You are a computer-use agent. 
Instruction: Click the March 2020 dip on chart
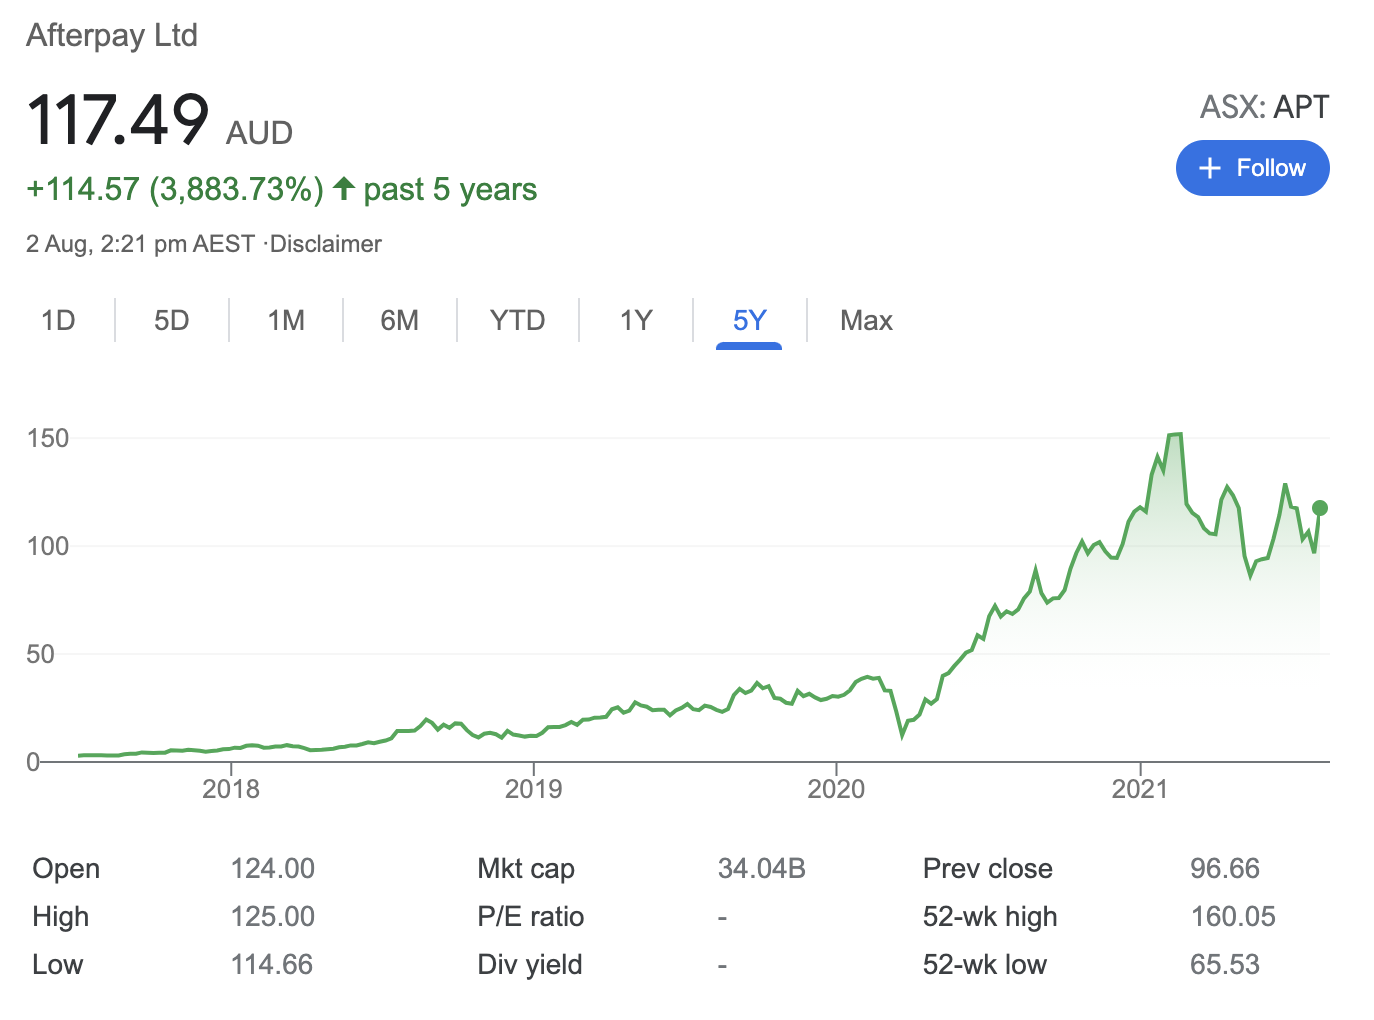(x=903, y=735)
